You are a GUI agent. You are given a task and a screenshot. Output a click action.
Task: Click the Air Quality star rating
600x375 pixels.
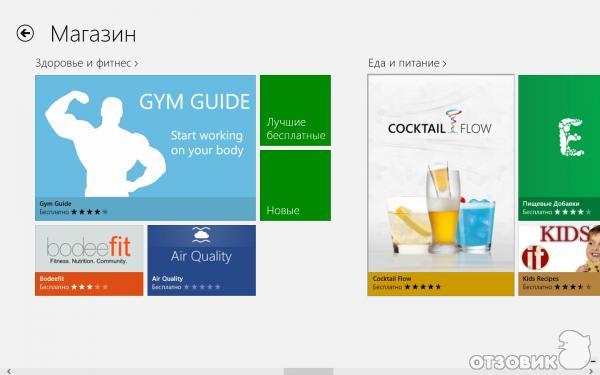(x=202, y=287)
